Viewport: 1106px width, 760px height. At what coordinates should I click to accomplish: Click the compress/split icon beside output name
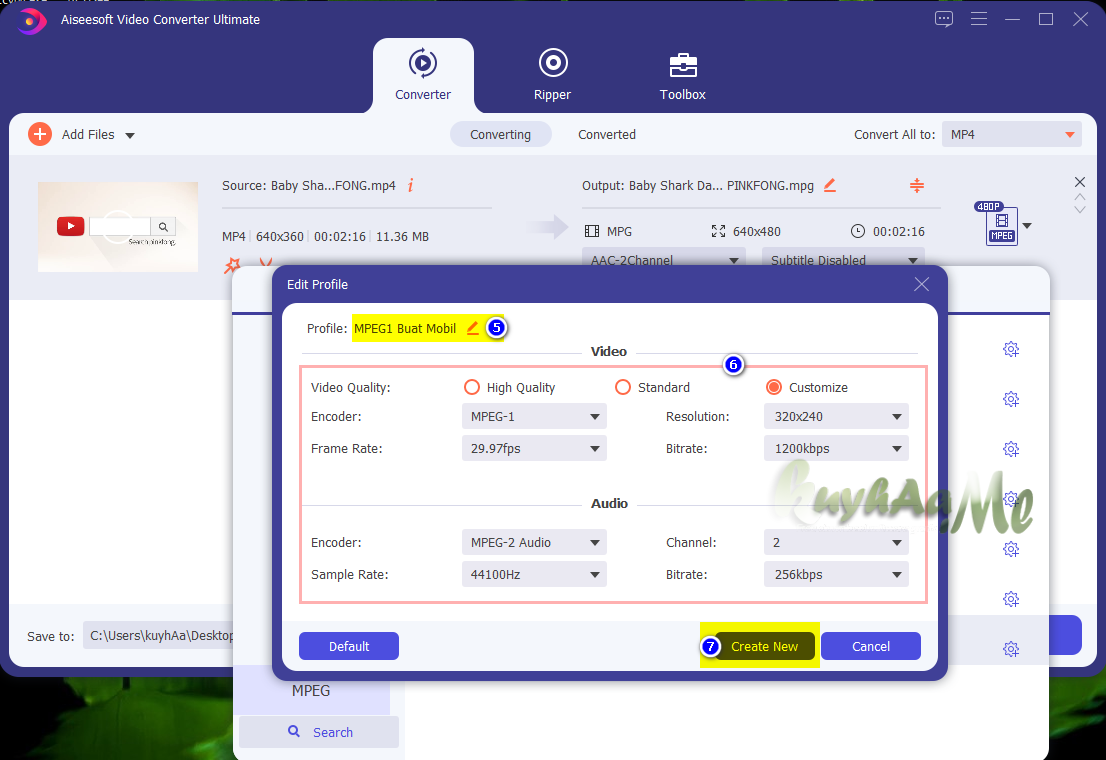pyautogui.click(x=916, y=185)
